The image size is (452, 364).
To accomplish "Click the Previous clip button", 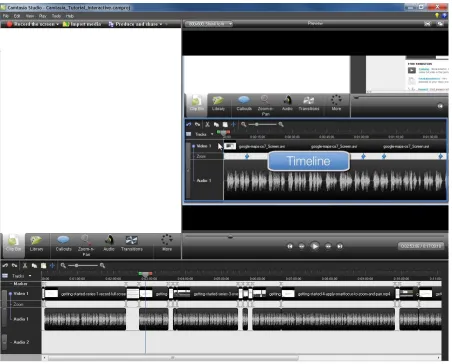I will 290,246.
